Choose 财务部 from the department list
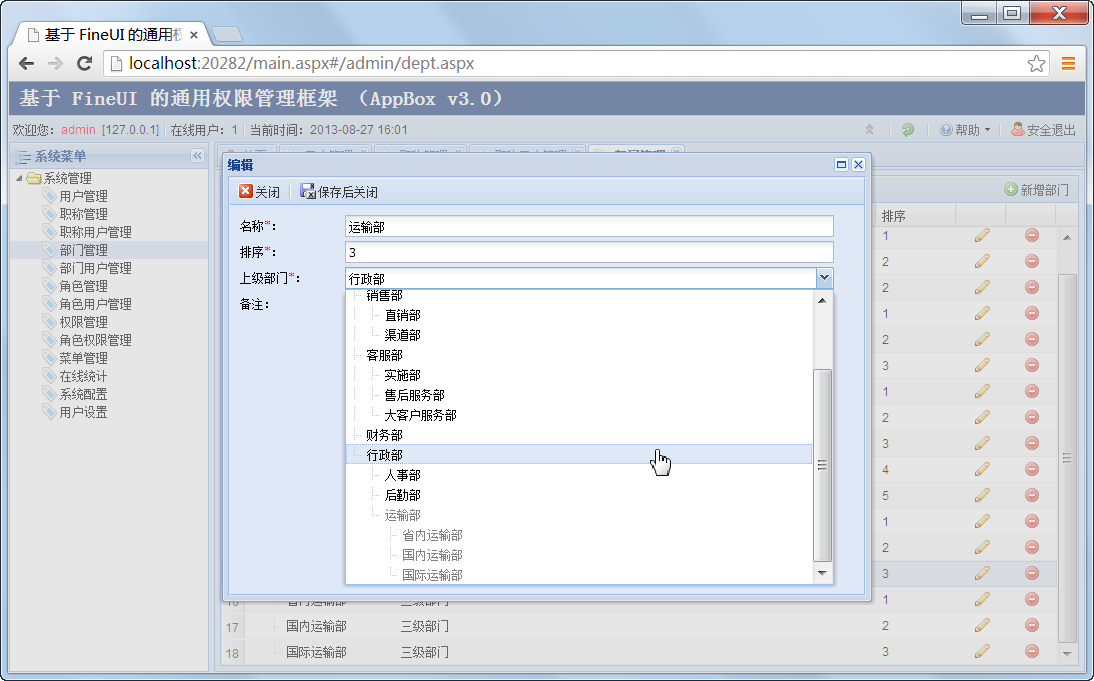 pyautogui.click(x=384, y=435)
